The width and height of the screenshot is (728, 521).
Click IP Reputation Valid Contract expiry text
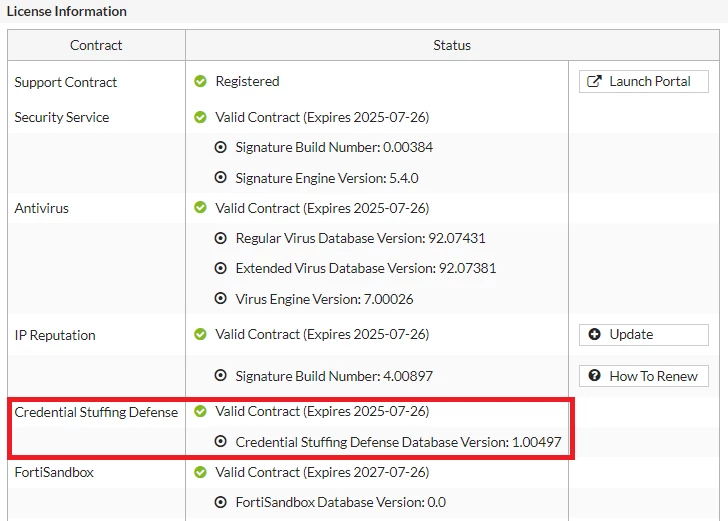322,334
